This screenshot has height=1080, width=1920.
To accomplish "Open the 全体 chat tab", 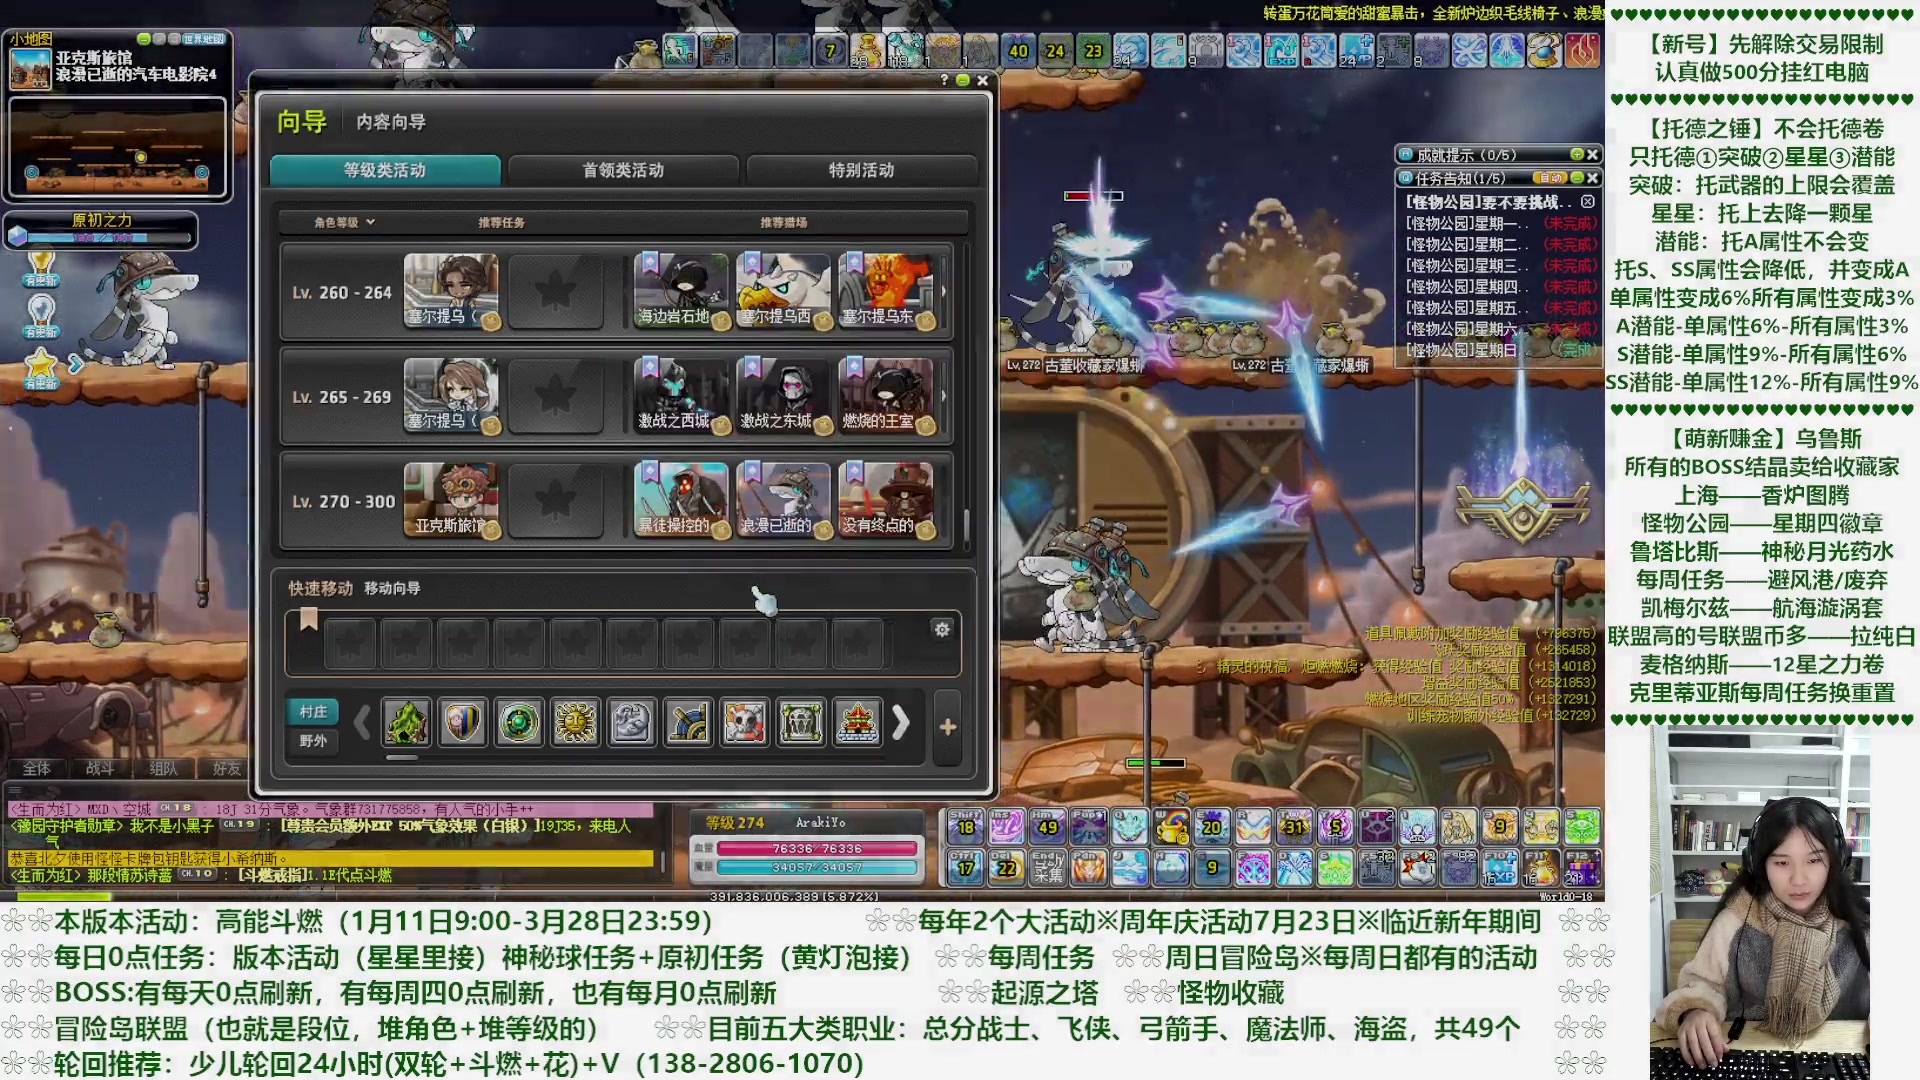I will (37, 768).
